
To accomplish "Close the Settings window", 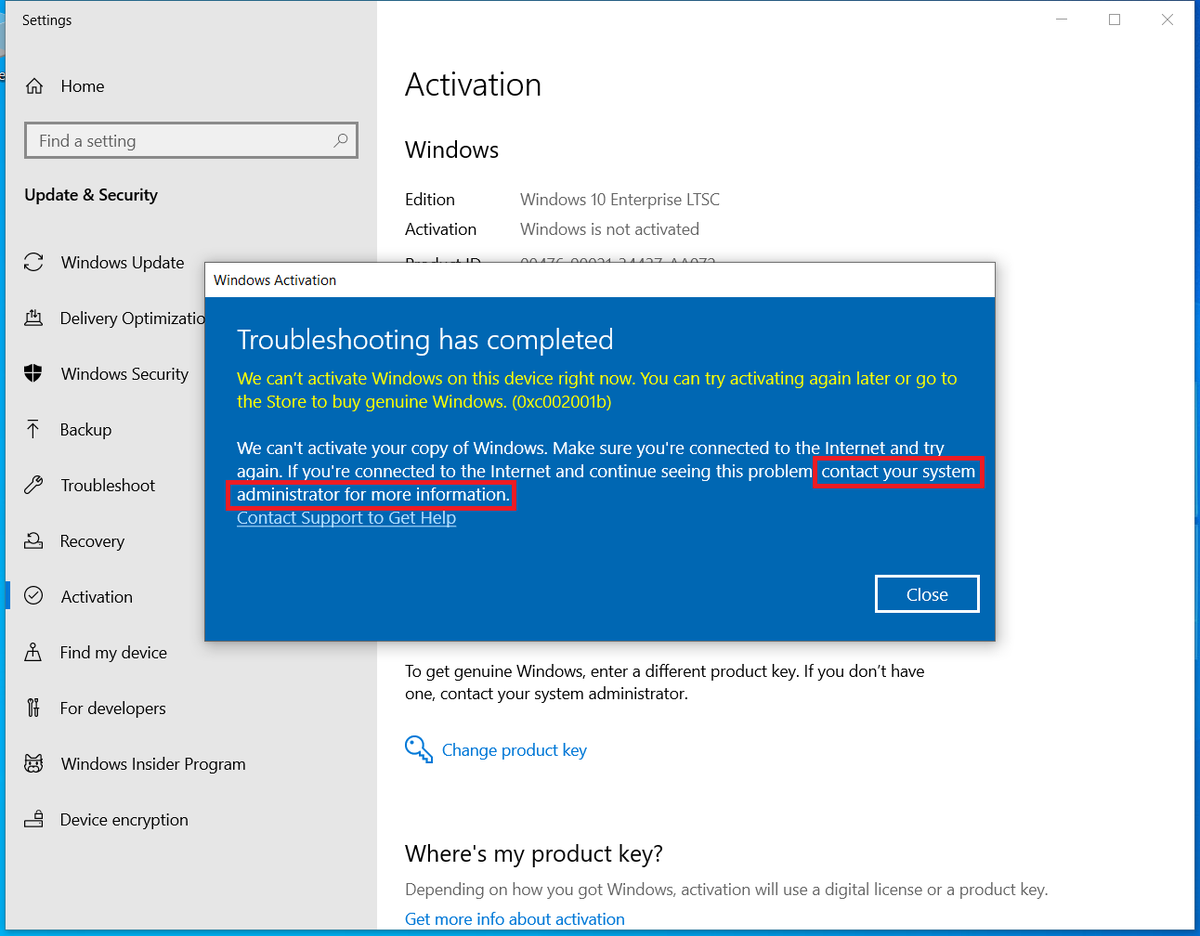I will (1167, 20).
